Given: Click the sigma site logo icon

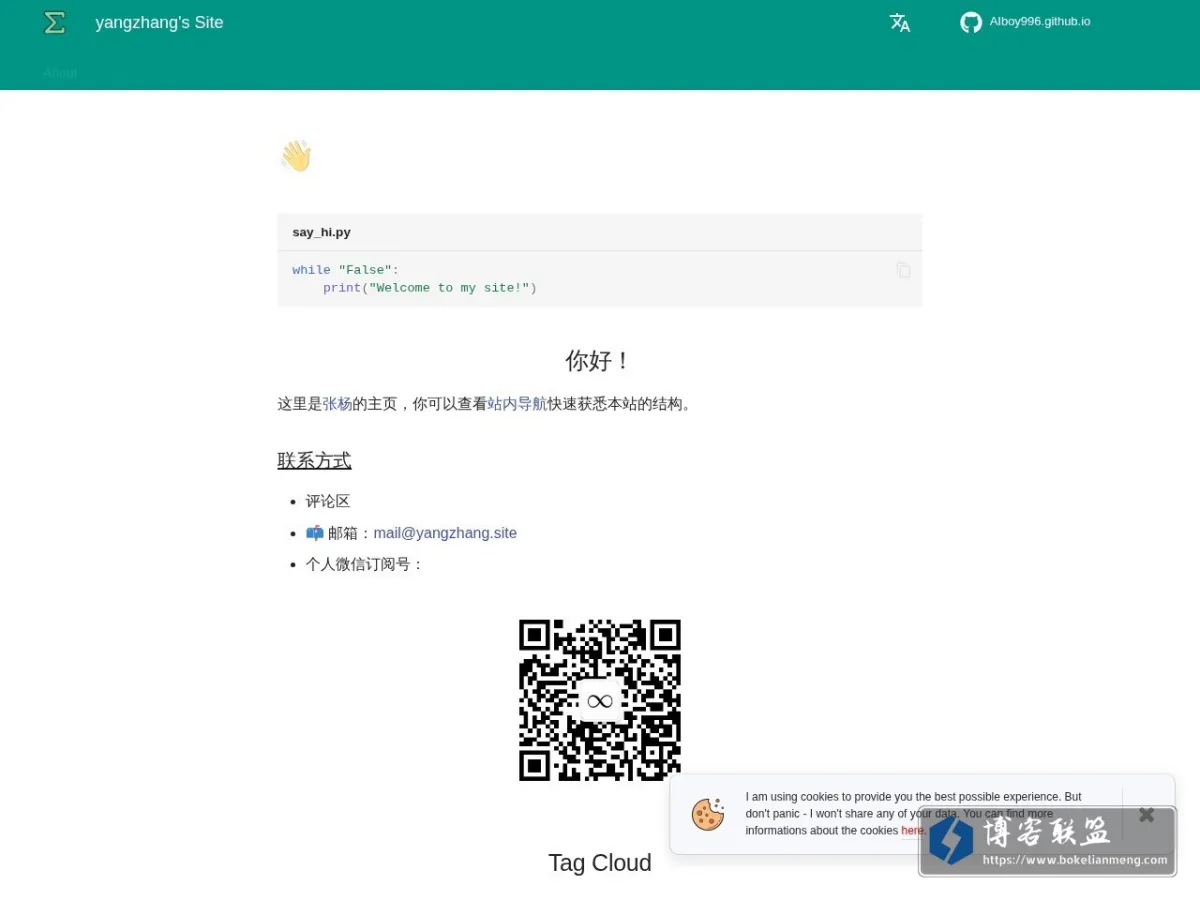Looking at the screenshot, I should point(55,22).
